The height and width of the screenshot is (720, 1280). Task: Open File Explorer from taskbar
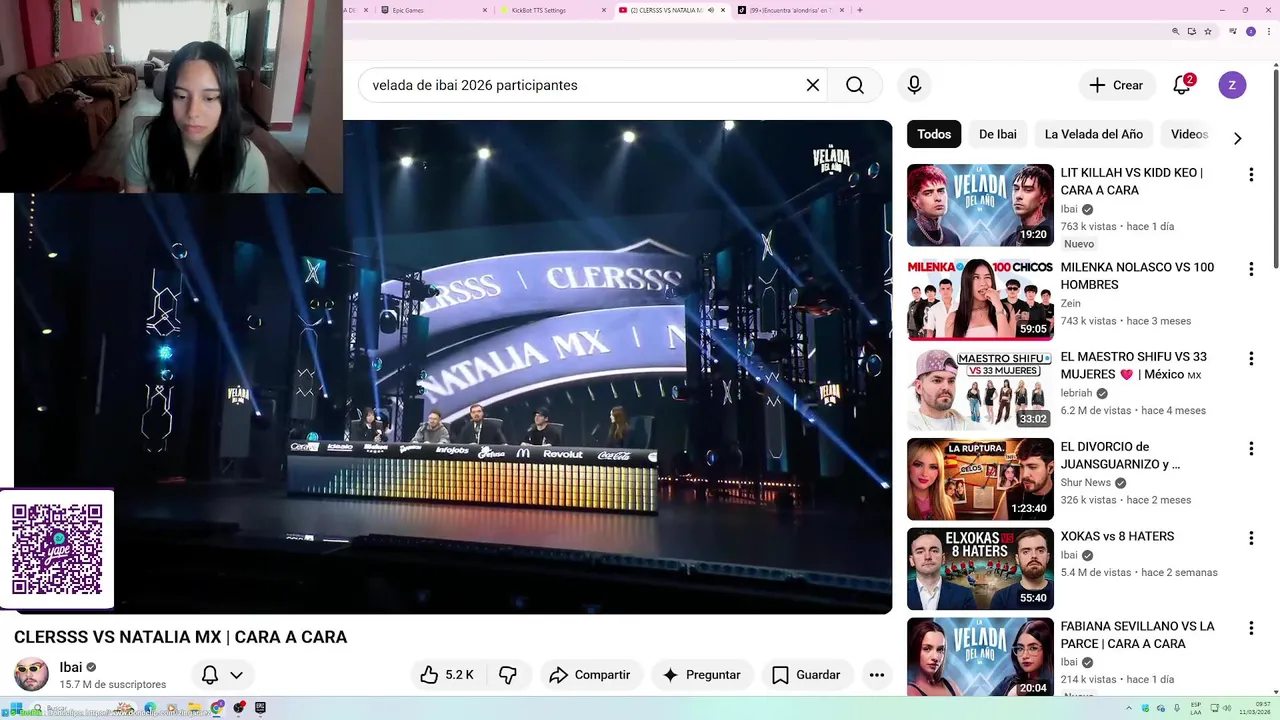pos(194,708)
